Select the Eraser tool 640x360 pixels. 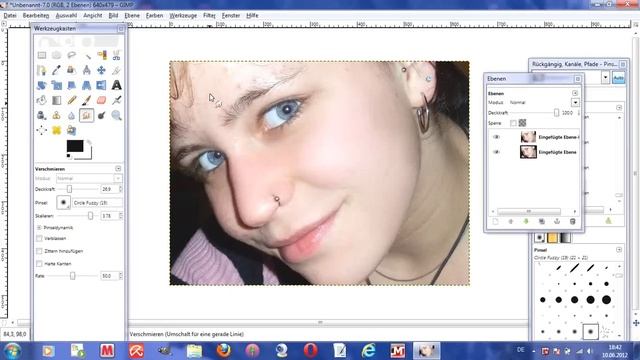pyautogui.click(x=102, y=100)
